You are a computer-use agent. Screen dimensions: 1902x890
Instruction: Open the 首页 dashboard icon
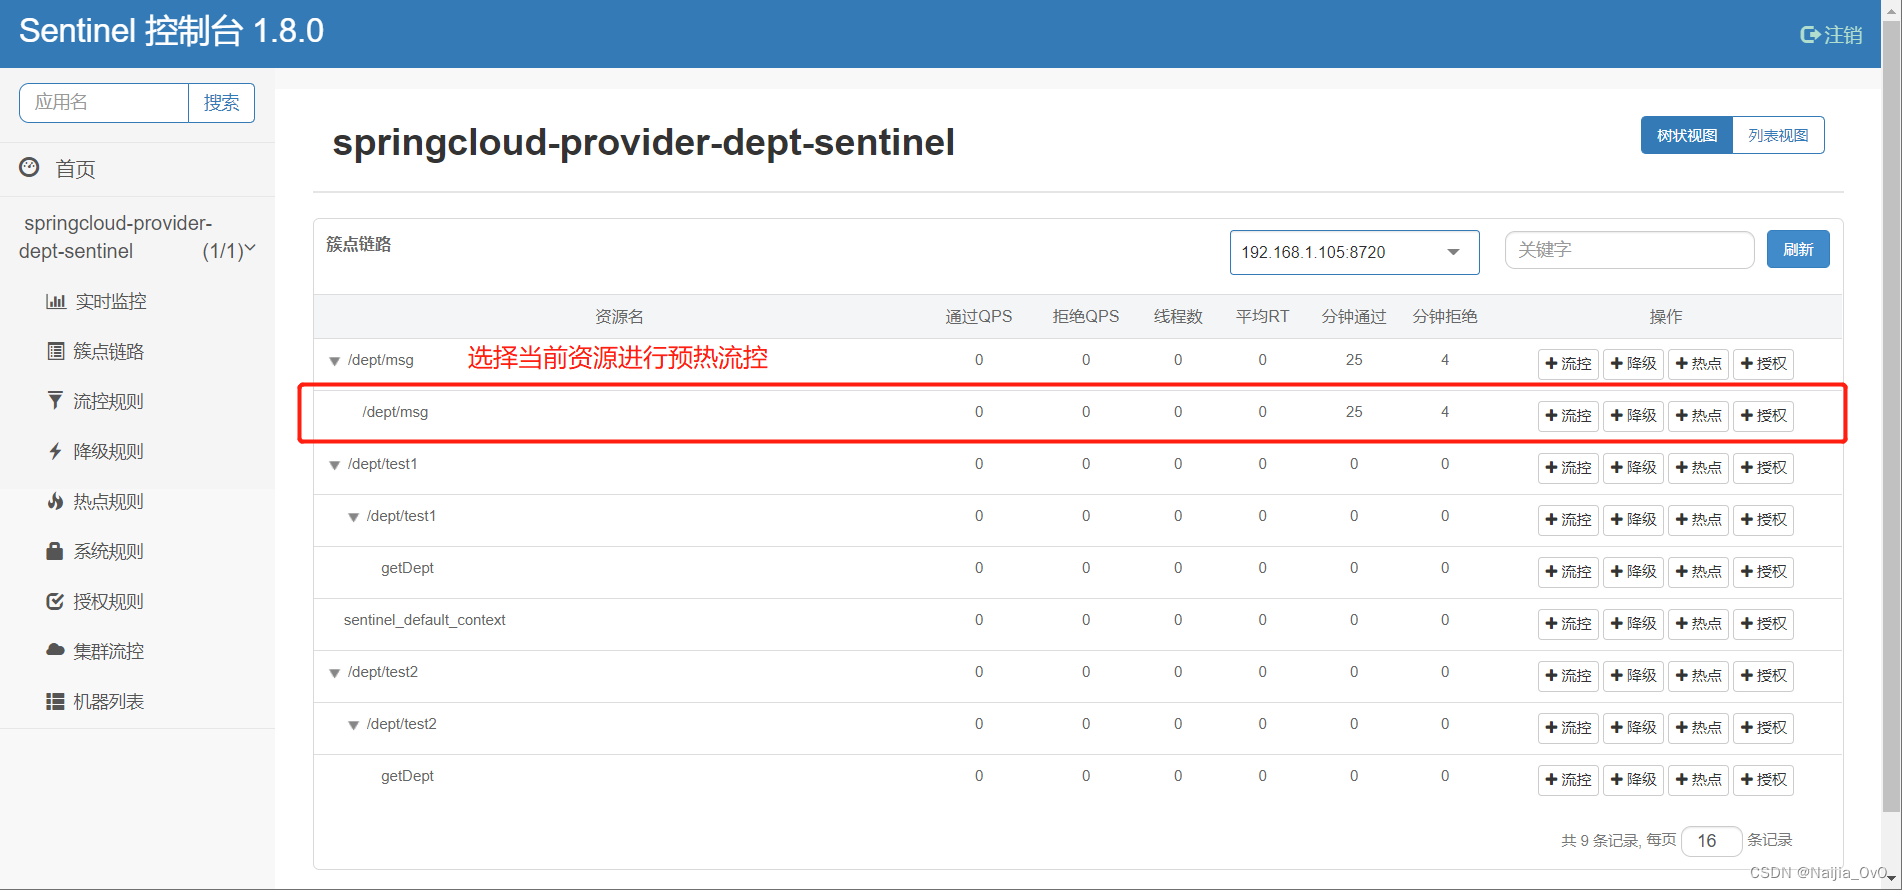coord(30,167)
